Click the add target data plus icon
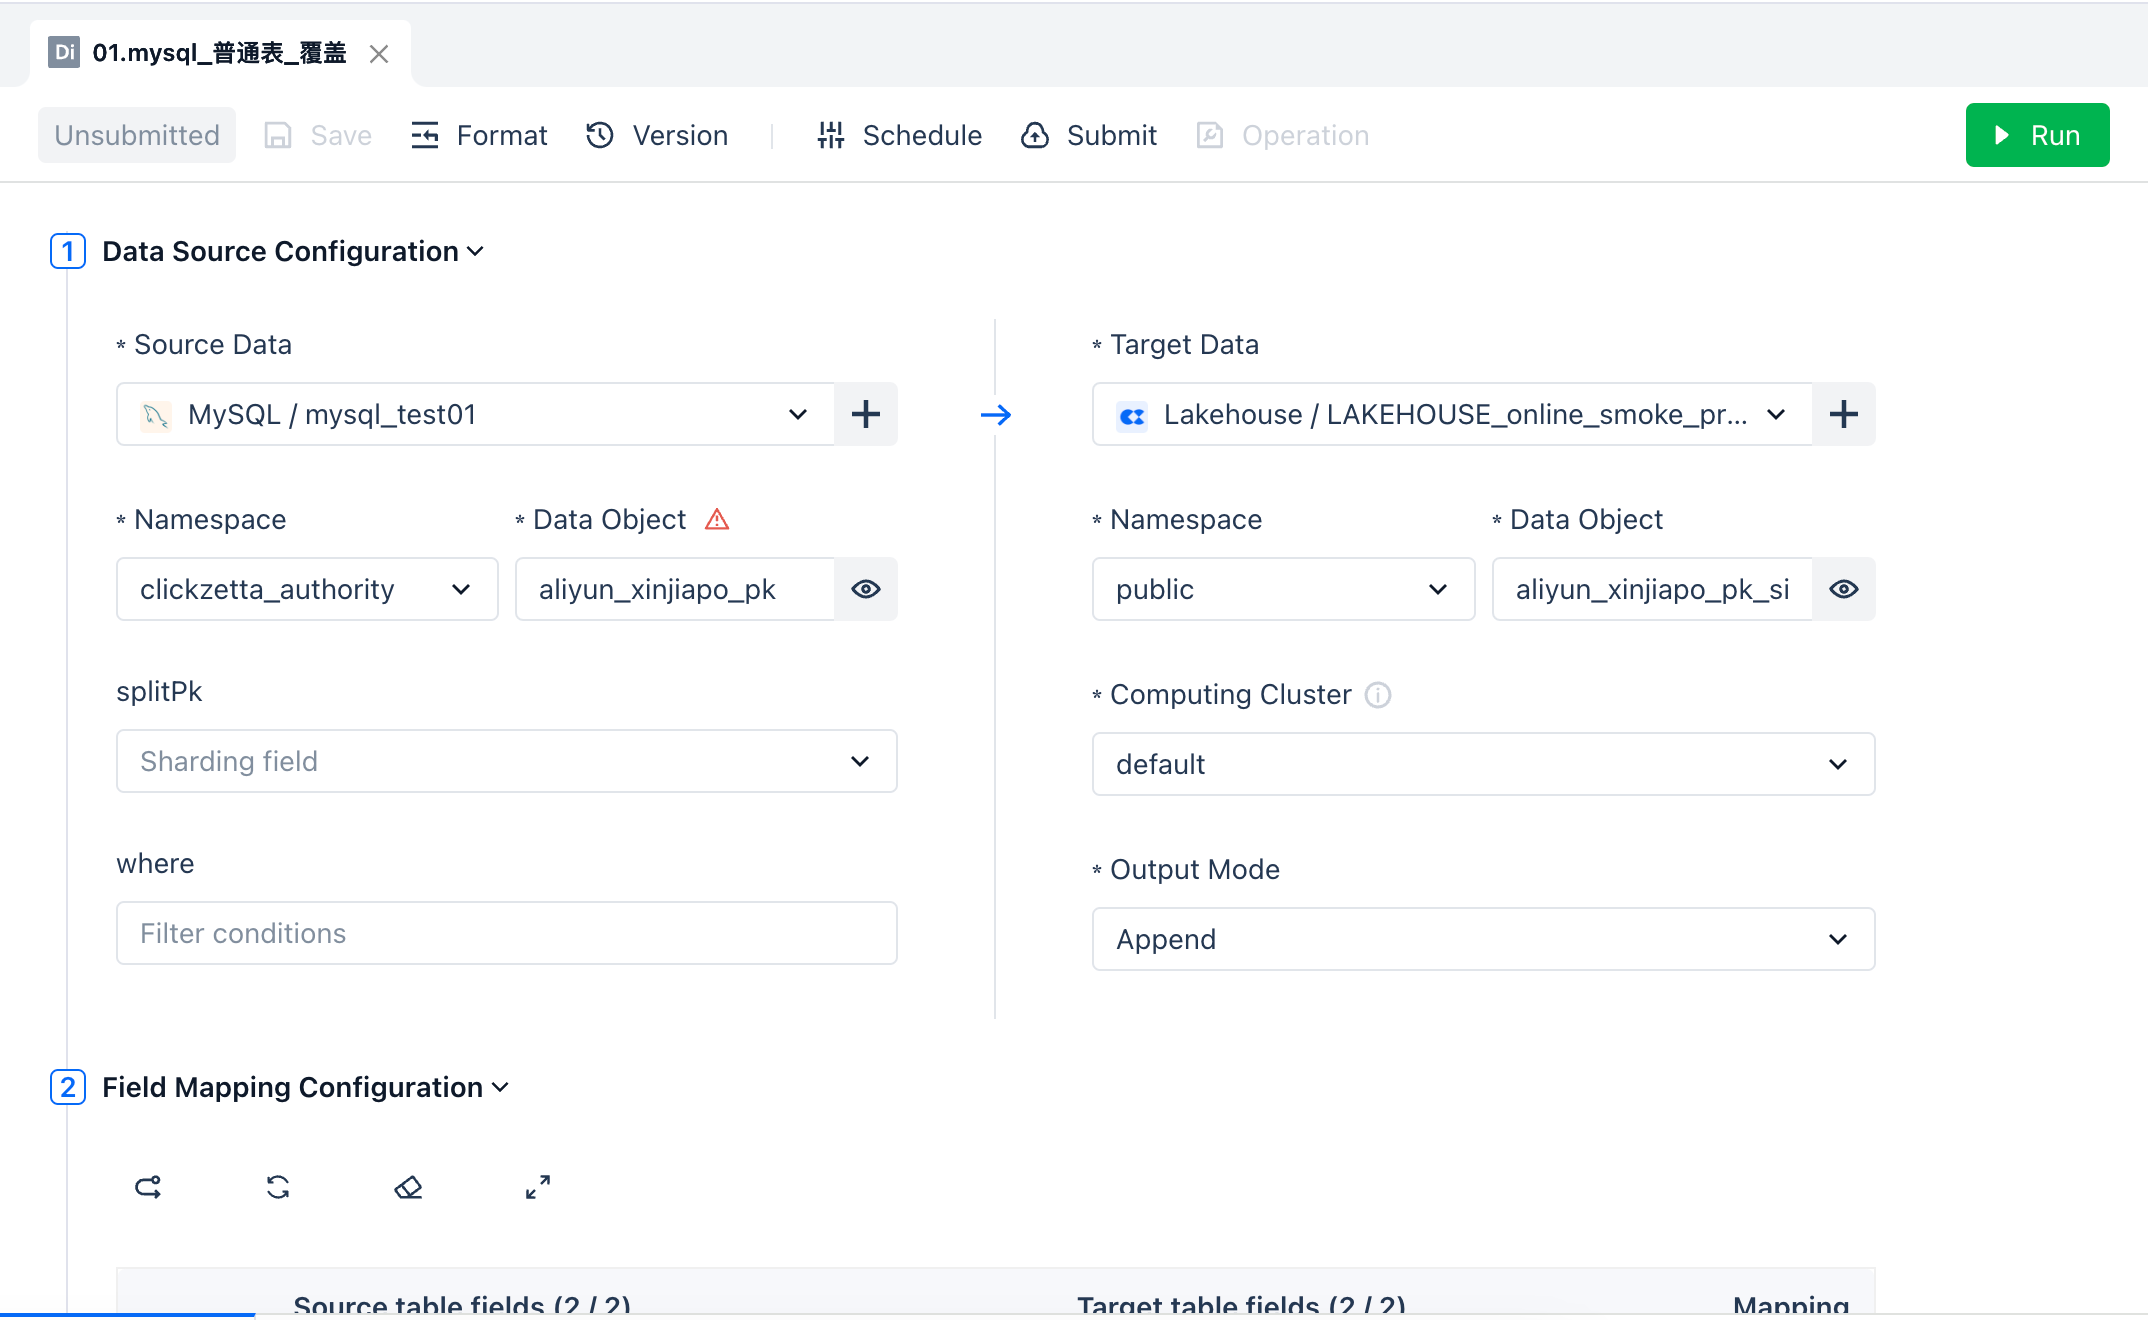This screenshot has height=1320, width=2148. pos(1843,414)
